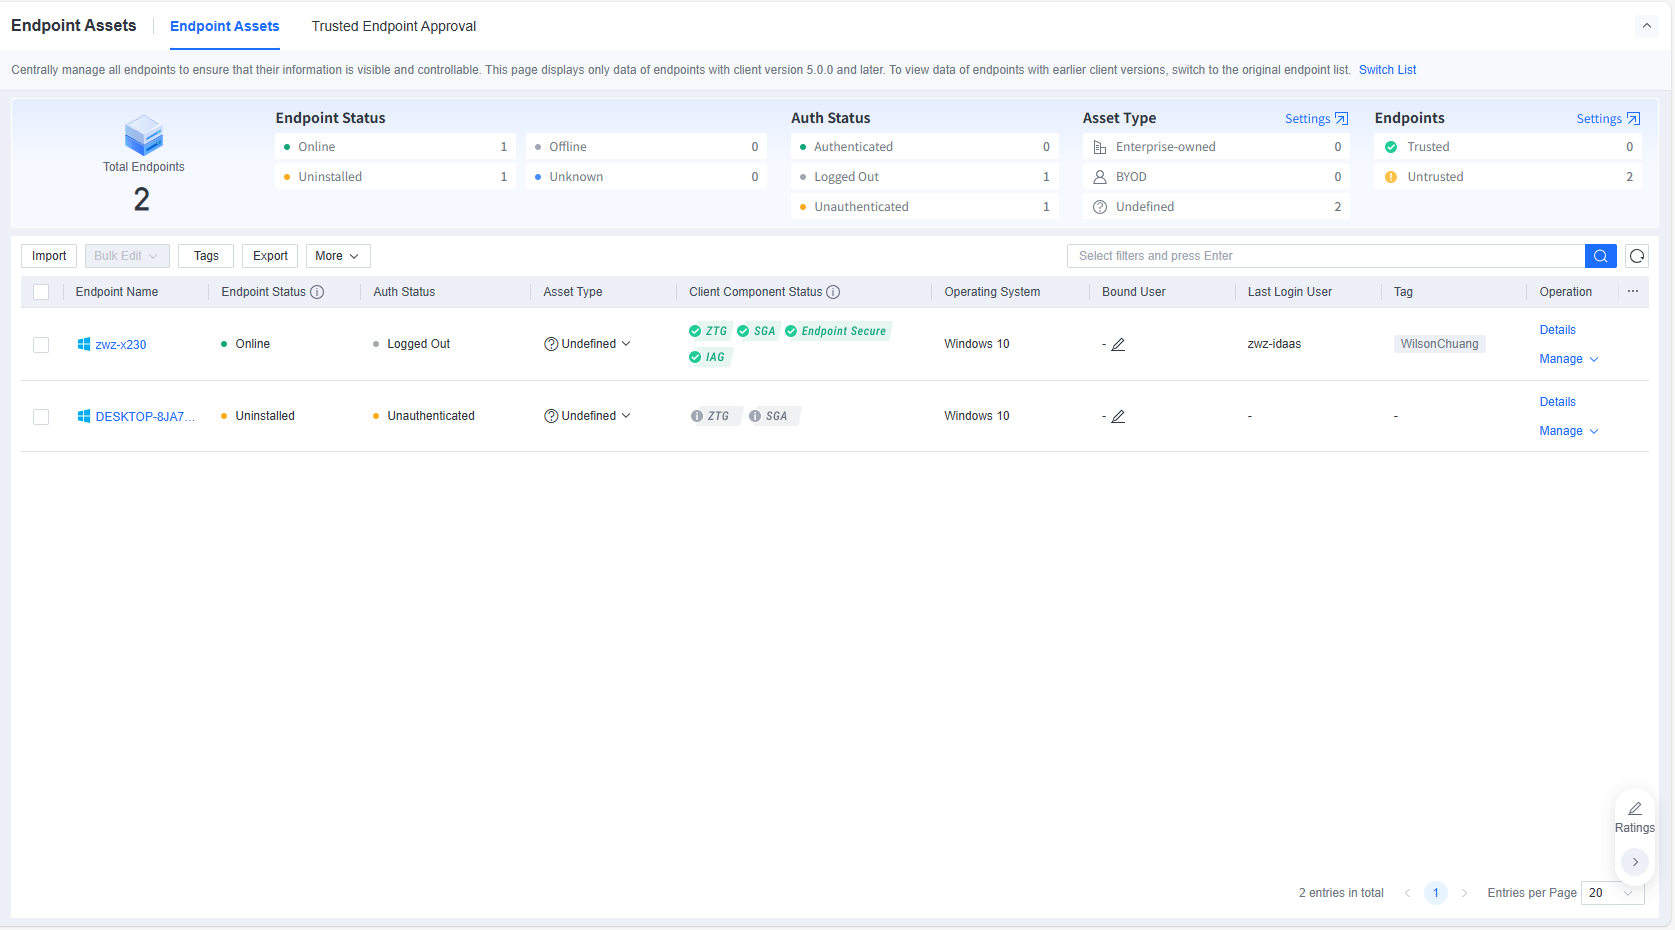Image resolution: width=1675 pixels, height=930 pixels.
Task: Filter by Offline endpoint status
Action: 646,147
